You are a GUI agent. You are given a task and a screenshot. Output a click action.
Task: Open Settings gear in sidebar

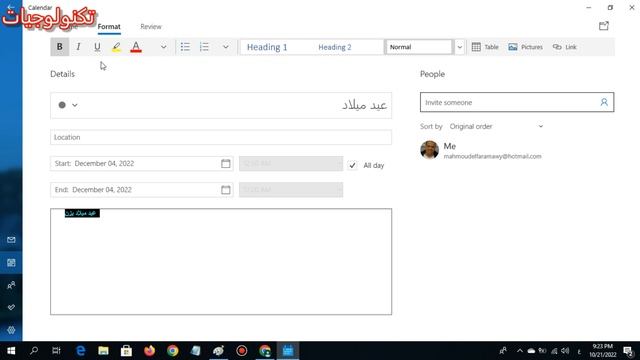coord(11,330)
